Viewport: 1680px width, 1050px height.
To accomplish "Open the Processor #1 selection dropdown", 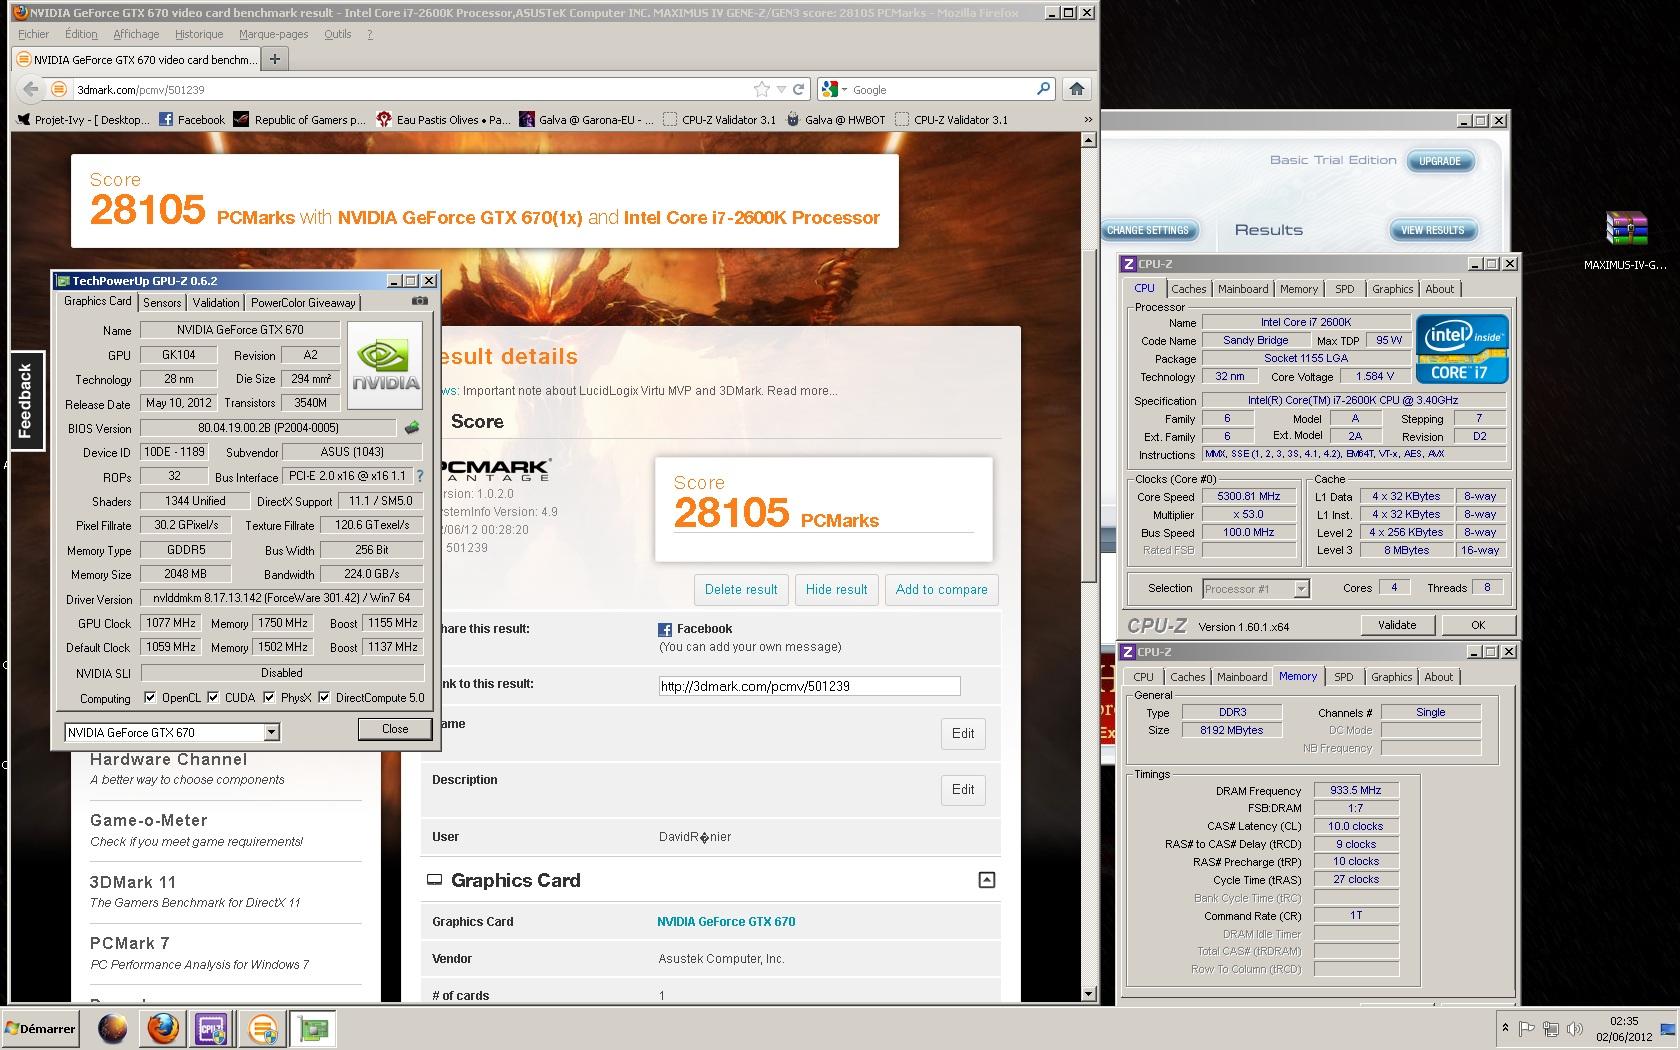I will 1301,589.
